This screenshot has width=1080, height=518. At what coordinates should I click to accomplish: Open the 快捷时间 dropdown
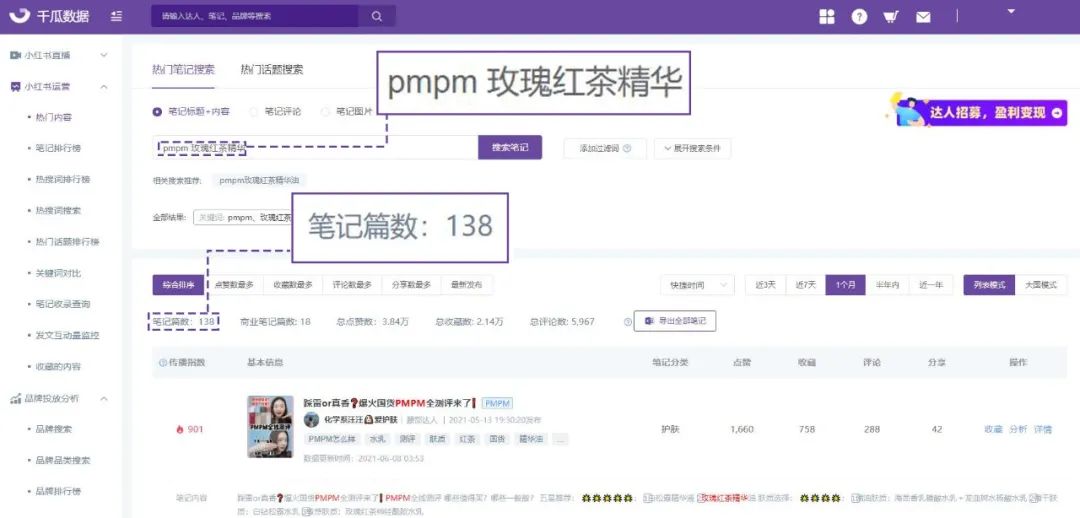(x=697, y=284)
